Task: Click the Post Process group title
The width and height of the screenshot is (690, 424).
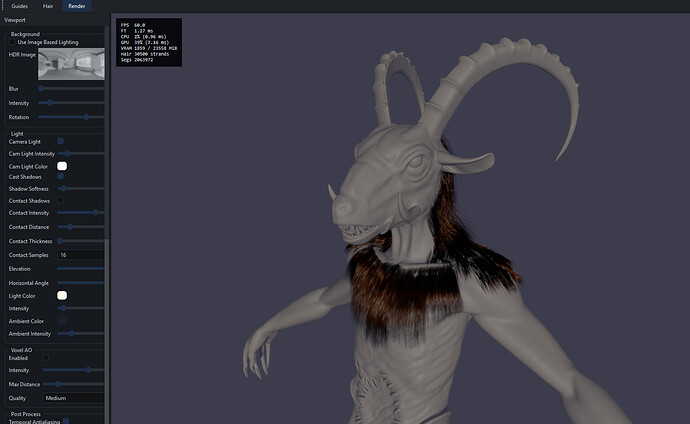Action: pos(26,414)
